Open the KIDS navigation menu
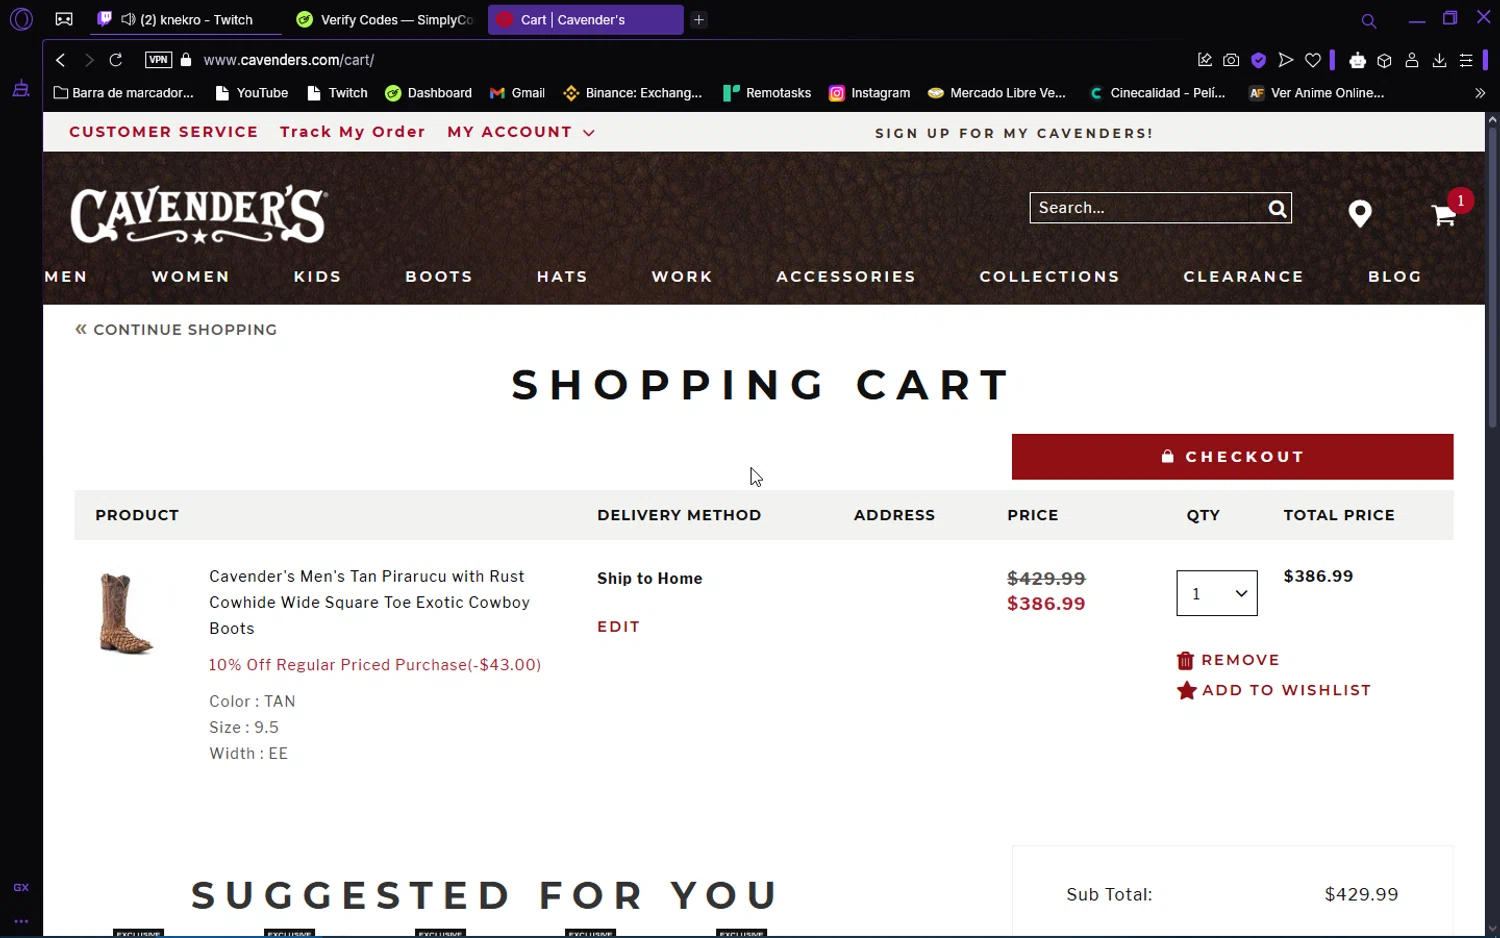Screen dimensions: 1500x938 point(318,277)
